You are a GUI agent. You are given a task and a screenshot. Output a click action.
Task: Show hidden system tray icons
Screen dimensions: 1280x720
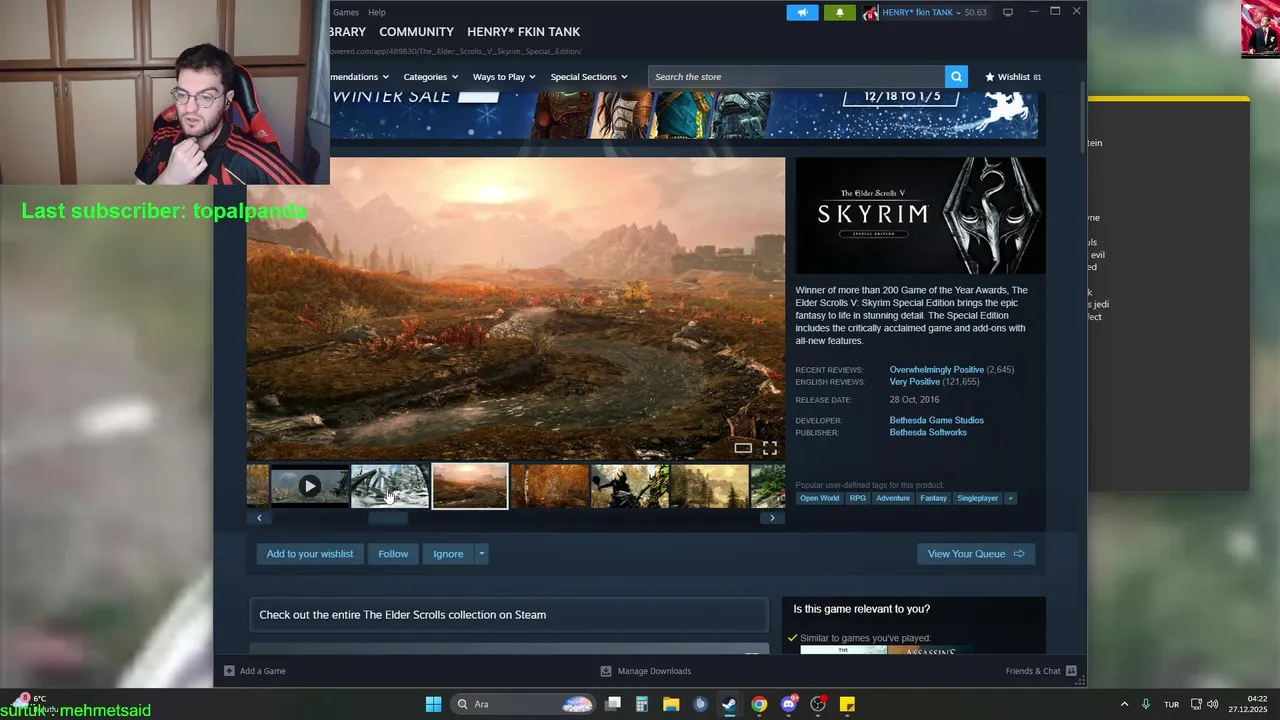(x=1124, y=704)
